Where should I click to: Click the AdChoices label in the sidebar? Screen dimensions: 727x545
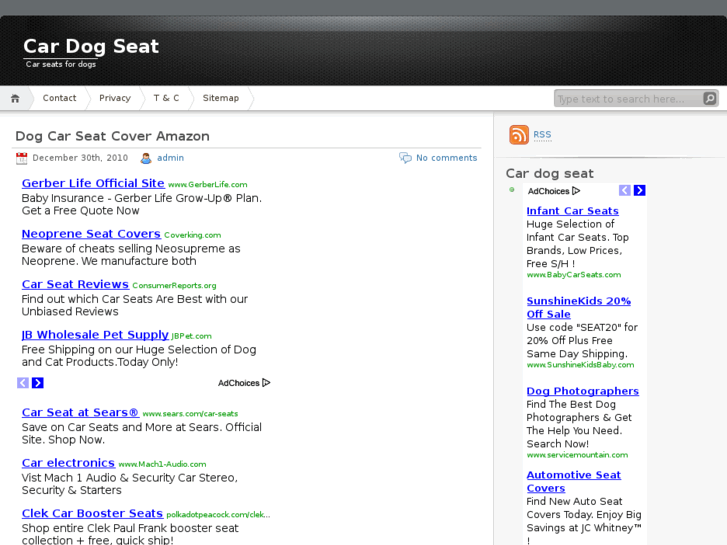[554, 191]
